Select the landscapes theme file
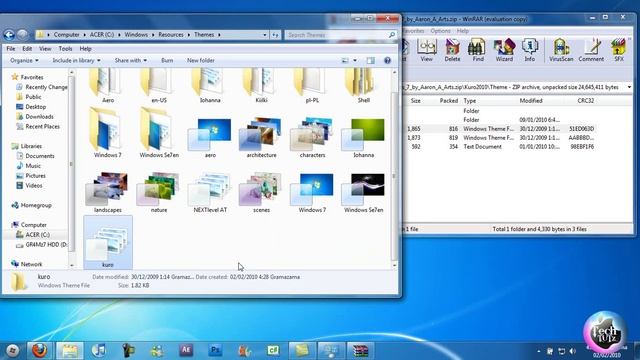 pyautogui.click(x=108, y=193)
